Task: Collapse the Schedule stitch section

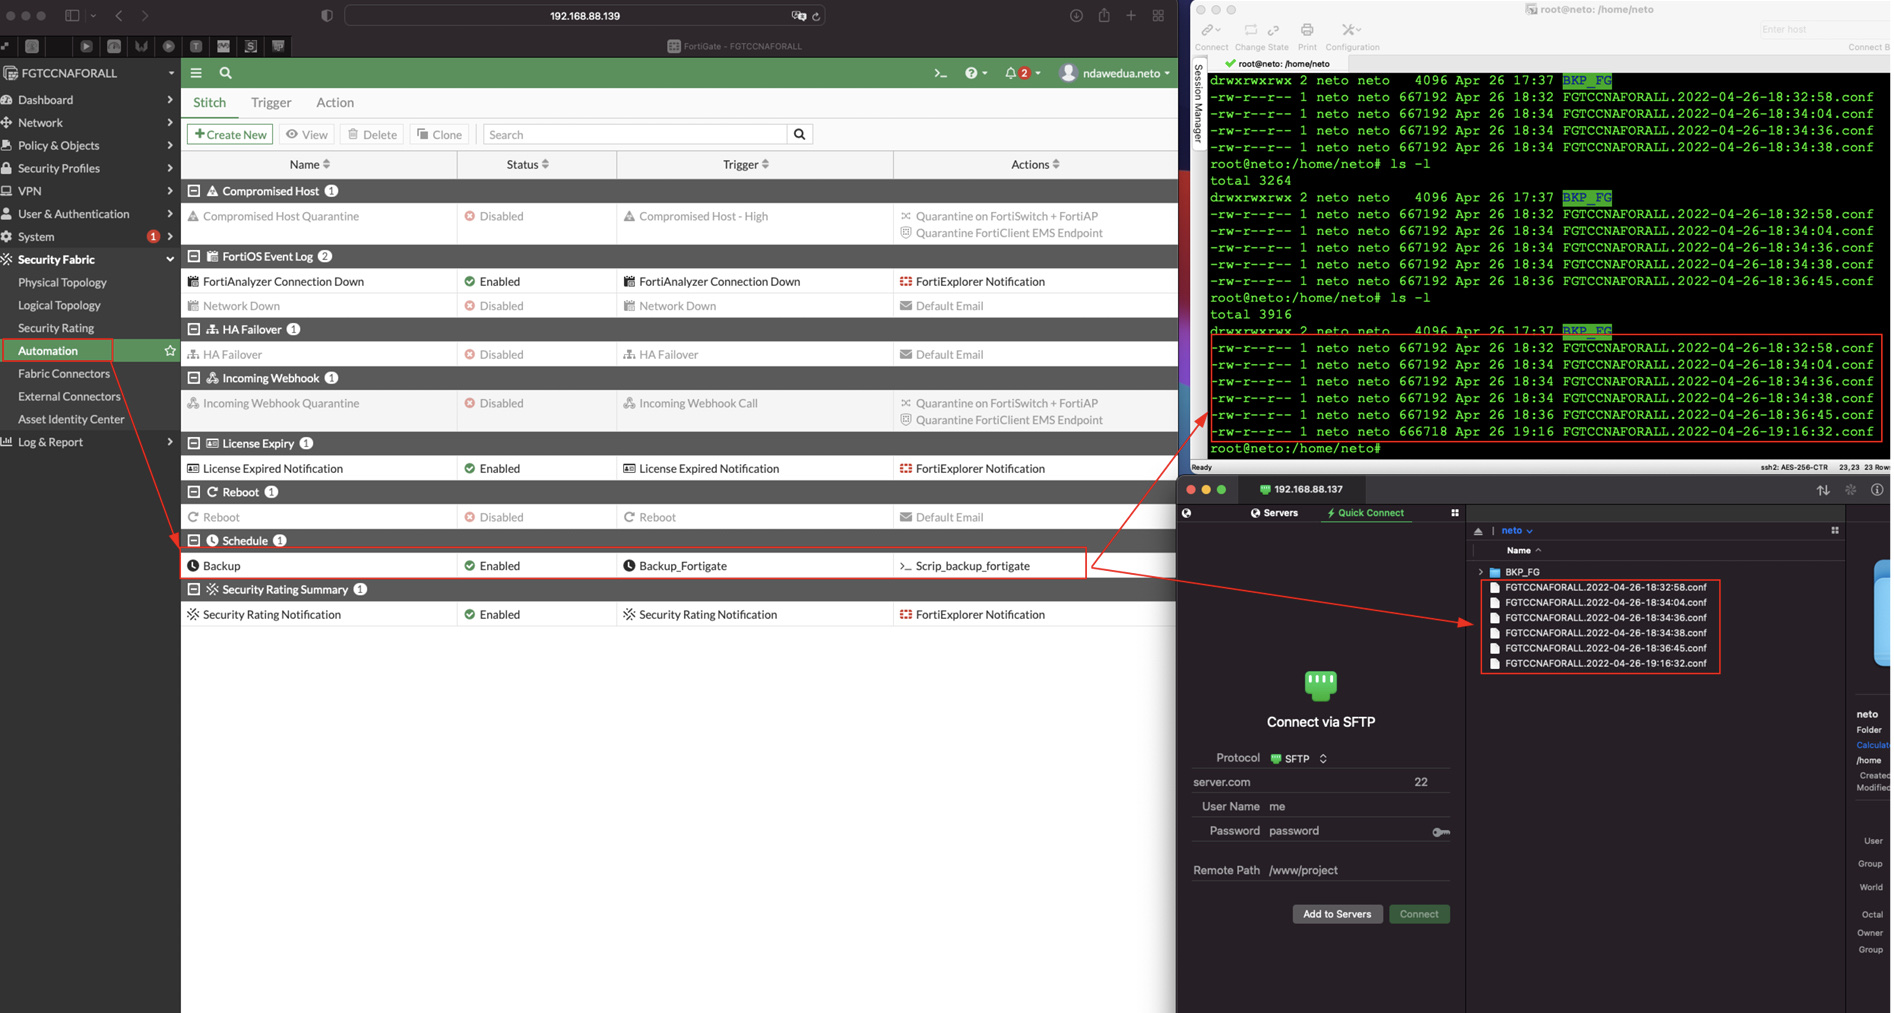Action: point(194,540)
